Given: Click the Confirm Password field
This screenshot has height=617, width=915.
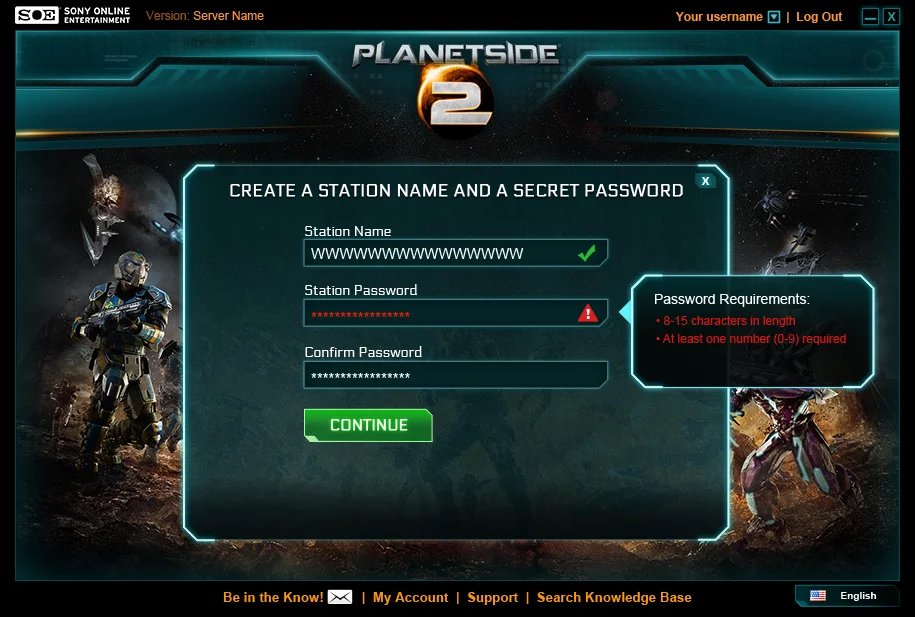Looking at the screenshot, I should coord(456,375).
